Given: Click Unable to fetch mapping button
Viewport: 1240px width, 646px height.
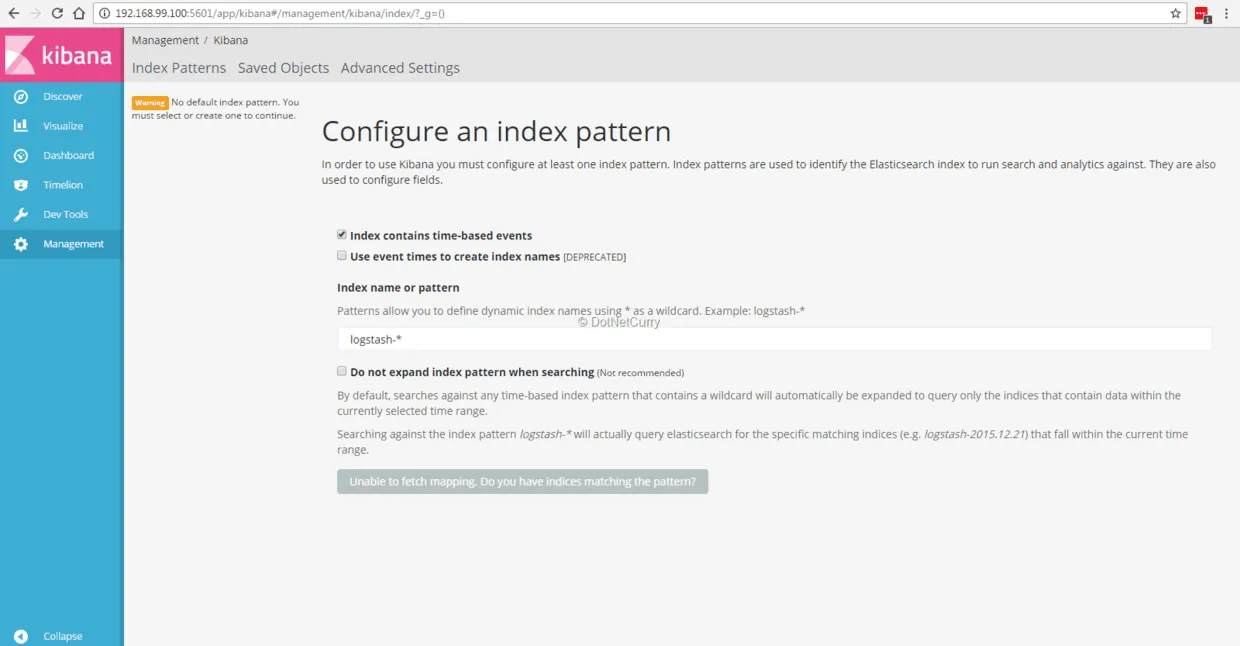Looking at the screenshot, I should pos(522,482).
